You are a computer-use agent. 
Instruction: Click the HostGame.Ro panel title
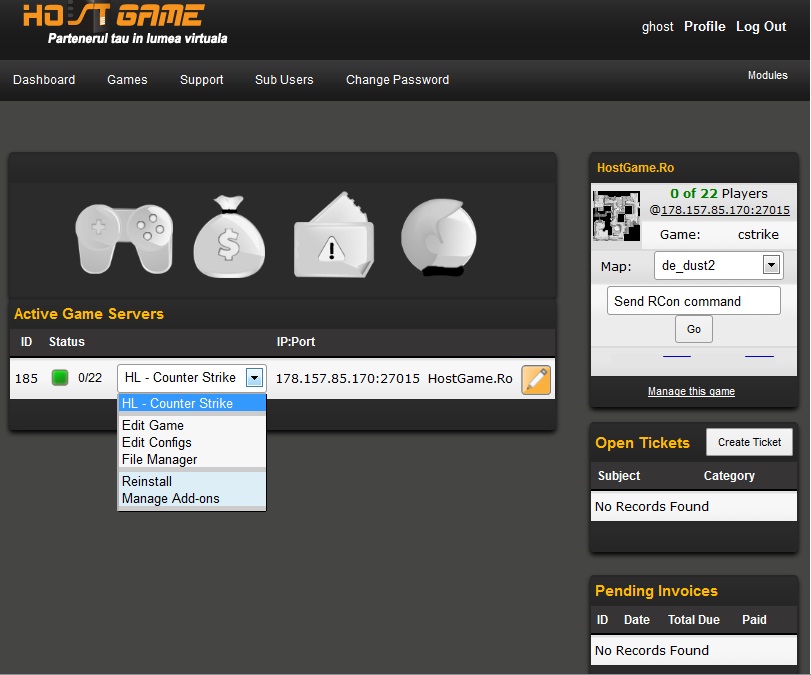click(x=635, y=168)
